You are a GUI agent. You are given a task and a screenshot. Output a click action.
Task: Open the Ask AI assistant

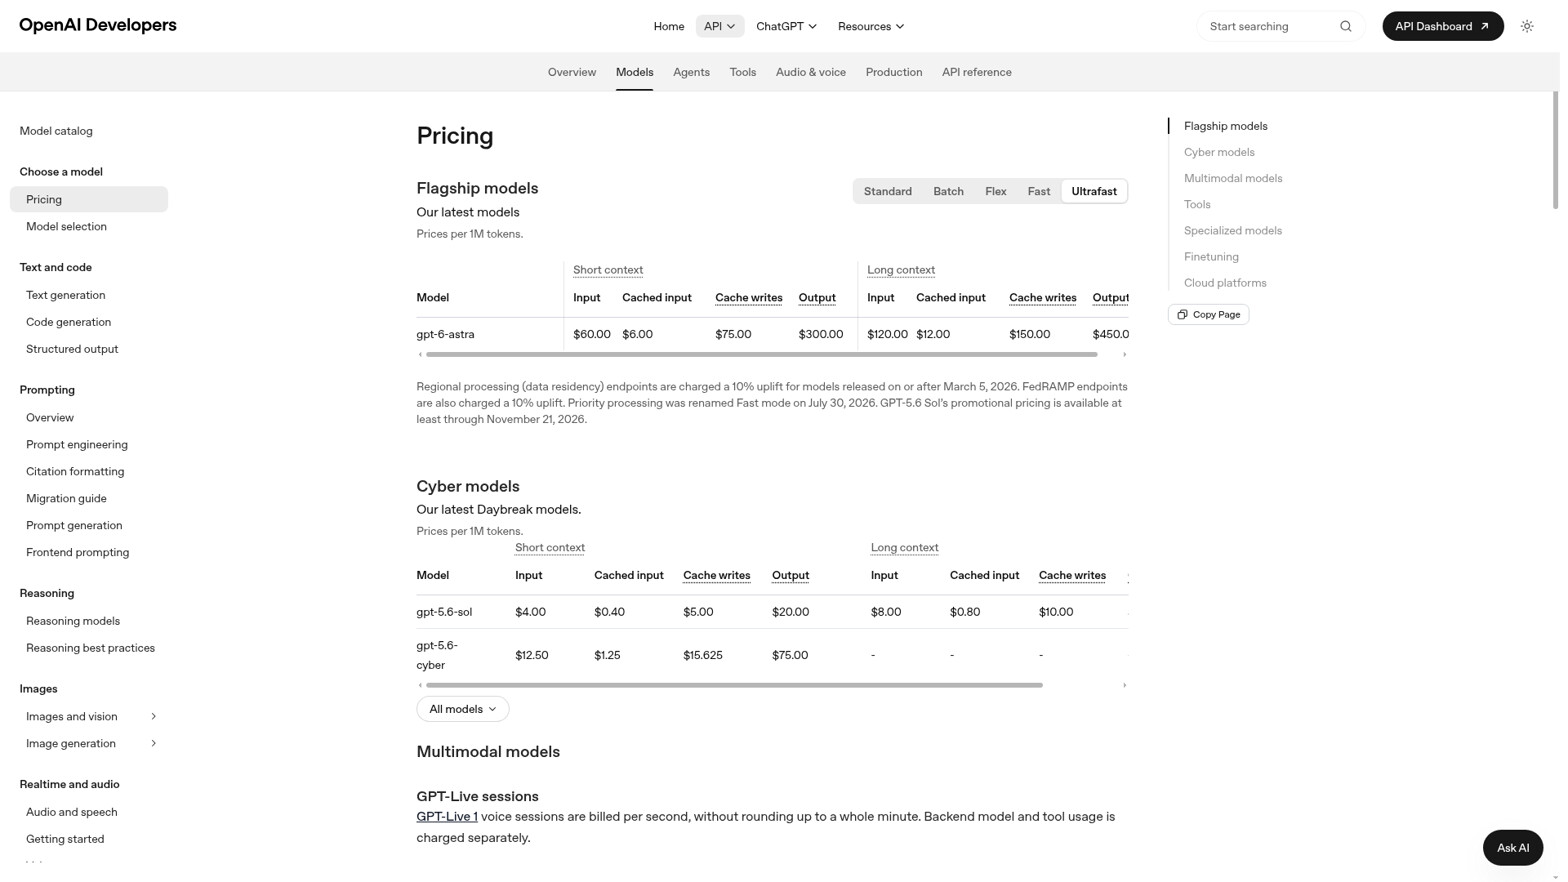click(1512, 848)
